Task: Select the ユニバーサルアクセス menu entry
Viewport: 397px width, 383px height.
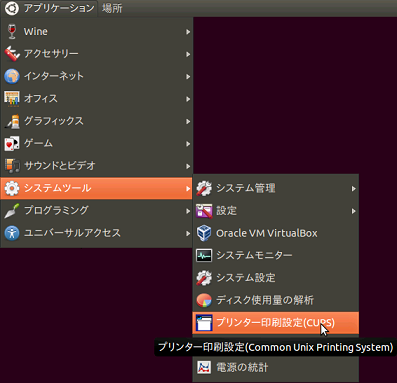Action: 97,233
